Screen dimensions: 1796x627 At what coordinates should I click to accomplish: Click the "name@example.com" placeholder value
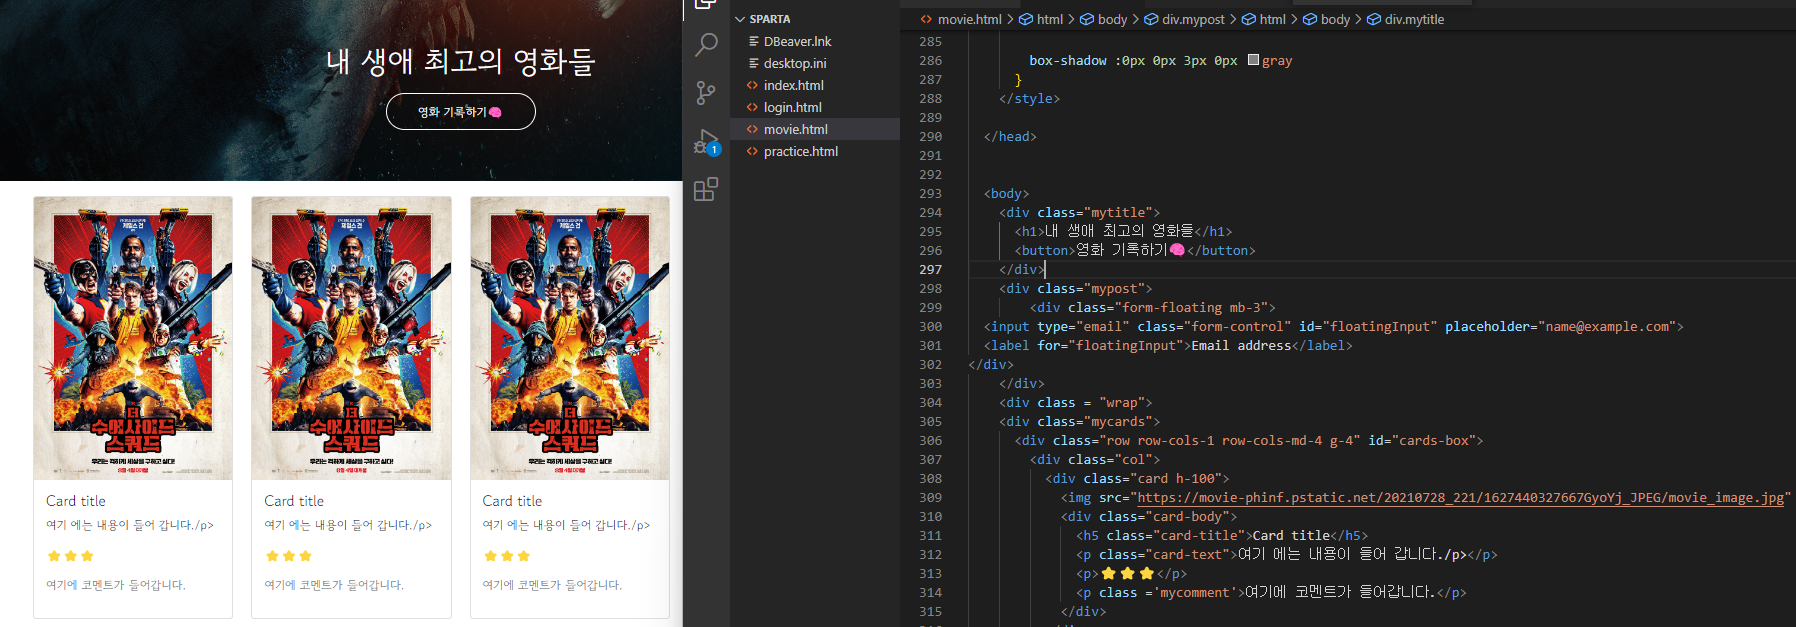1607,326
